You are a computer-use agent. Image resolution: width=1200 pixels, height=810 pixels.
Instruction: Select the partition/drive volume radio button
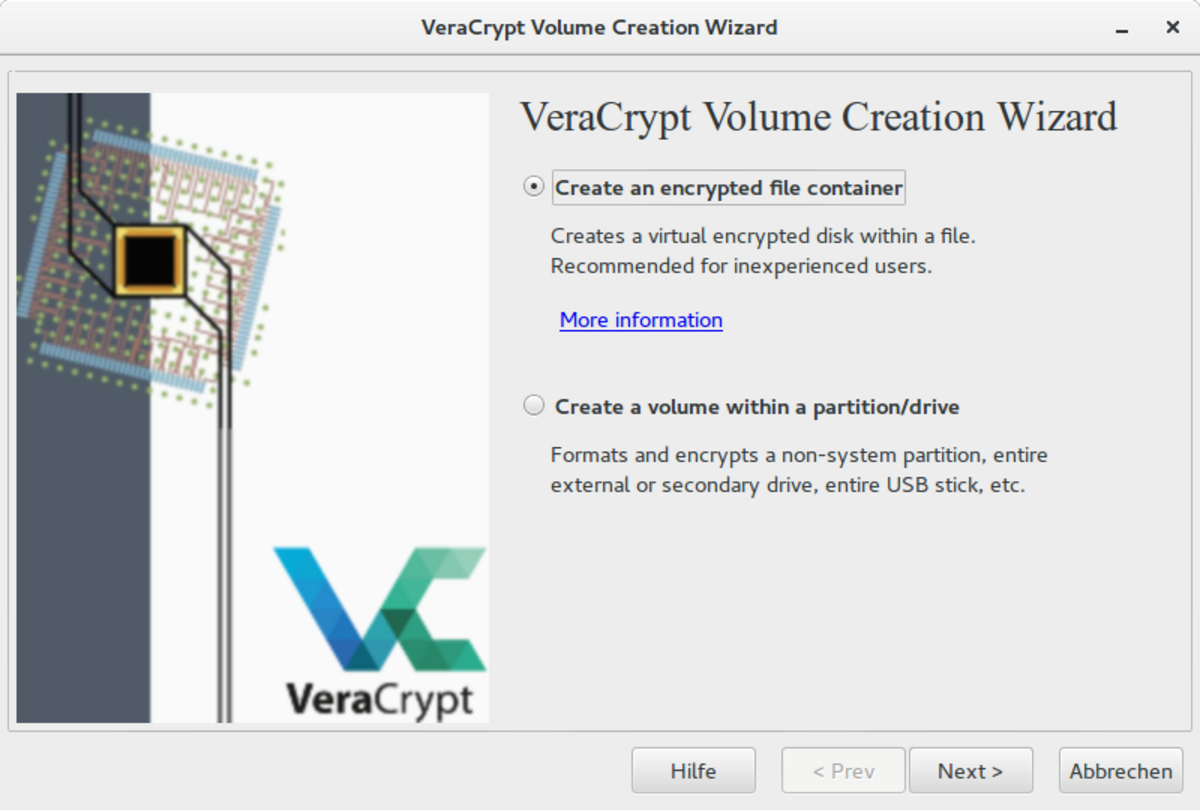535,406
